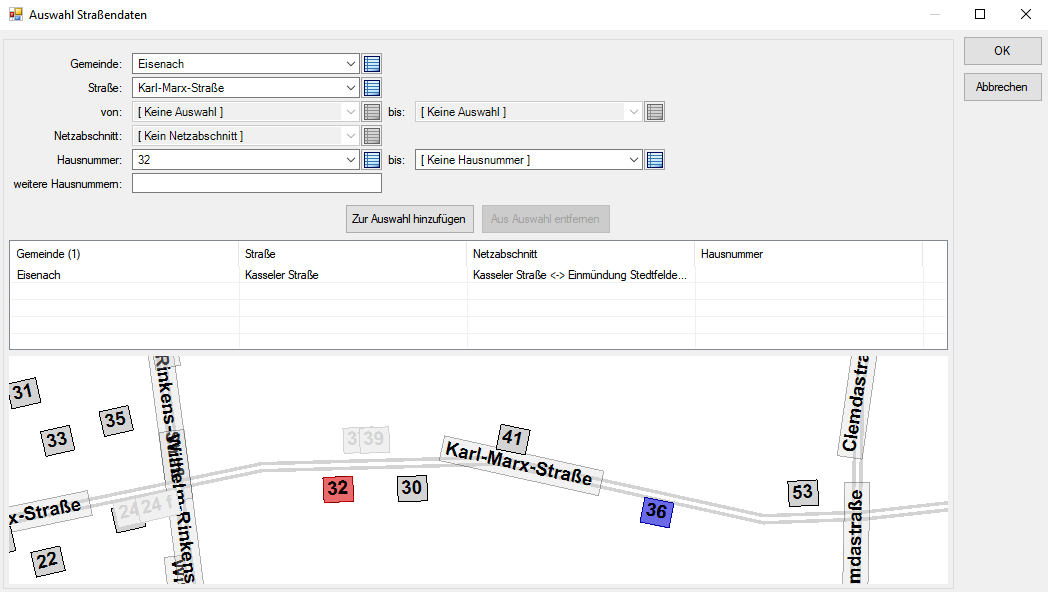Click the Abbrechen button
1048x592 pixels.
click(x=1002, y=87)
